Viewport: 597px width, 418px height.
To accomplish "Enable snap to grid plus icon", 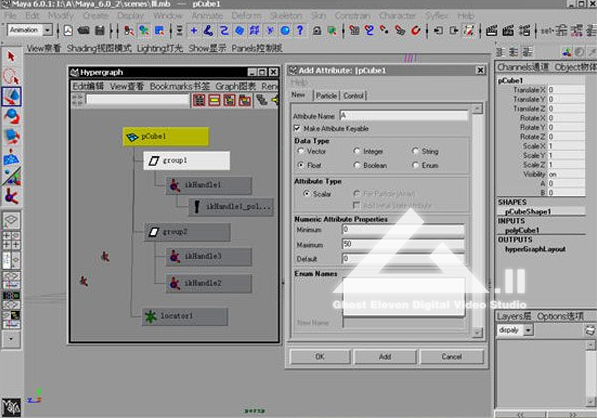I will [193, 30].
